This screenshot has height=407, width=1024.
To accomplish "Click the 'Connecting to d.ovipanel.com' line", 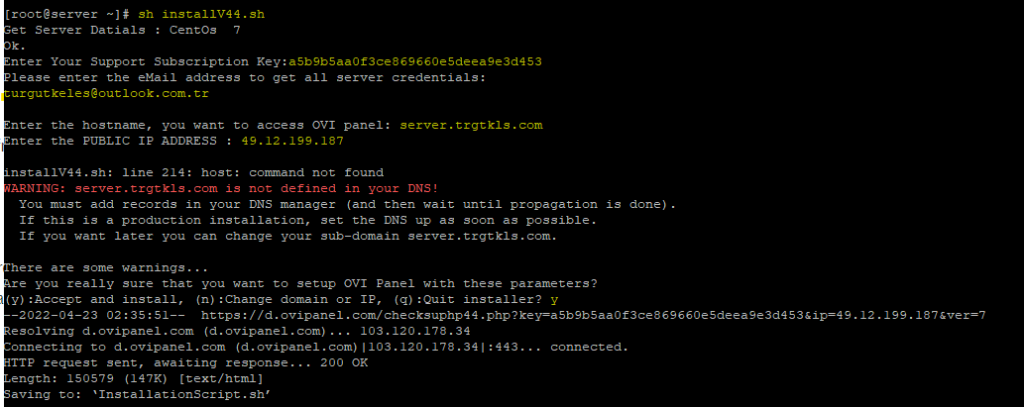I will [x=316, y=347].
